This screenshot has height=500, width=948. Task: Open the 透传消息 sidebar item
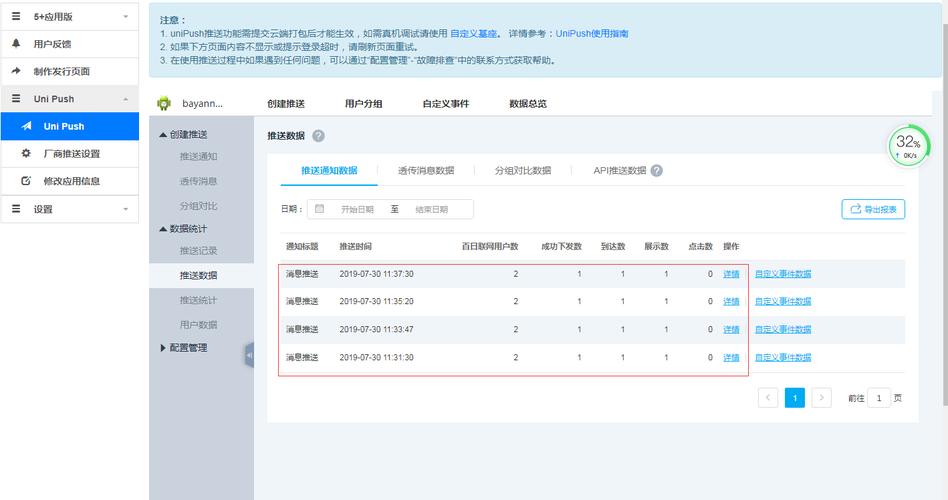click(x=198, y=181)
